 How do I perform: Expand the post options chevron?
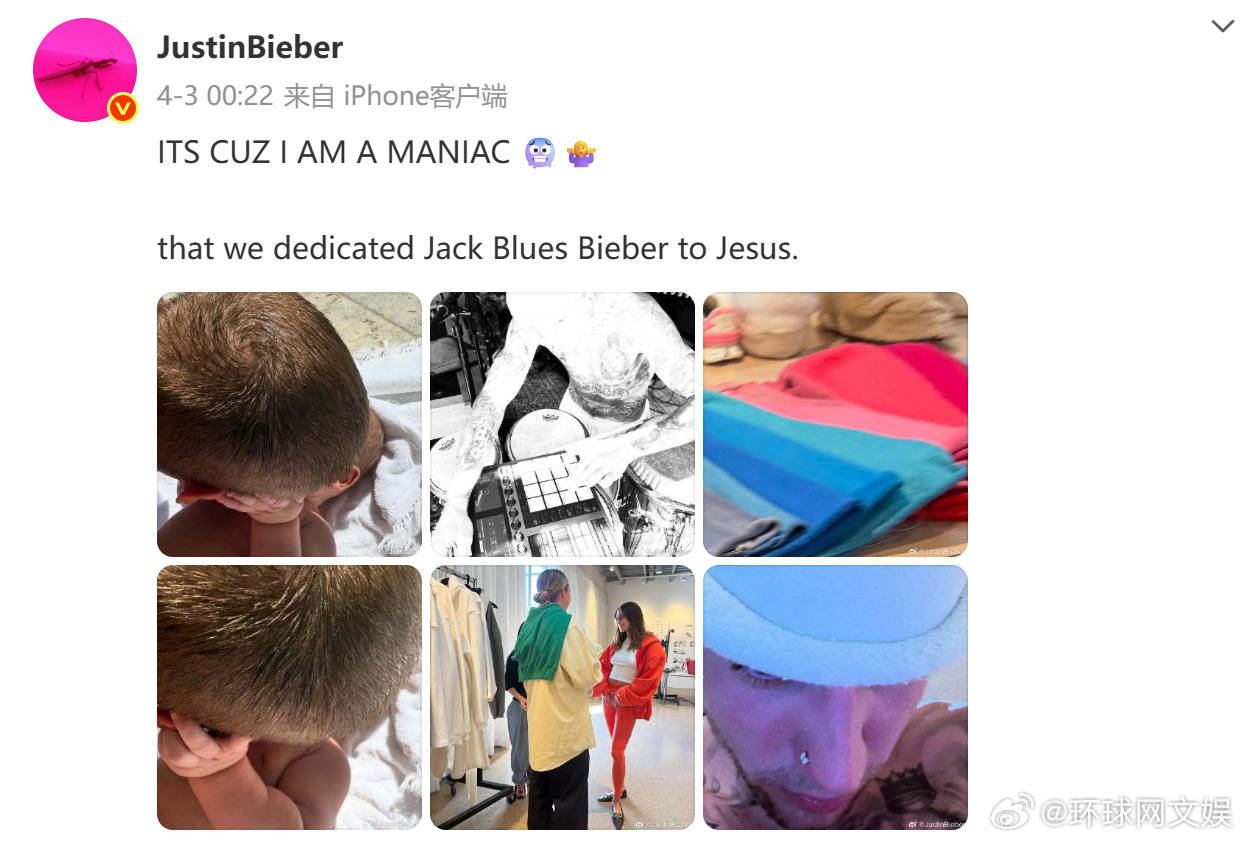pos(1222,26)
